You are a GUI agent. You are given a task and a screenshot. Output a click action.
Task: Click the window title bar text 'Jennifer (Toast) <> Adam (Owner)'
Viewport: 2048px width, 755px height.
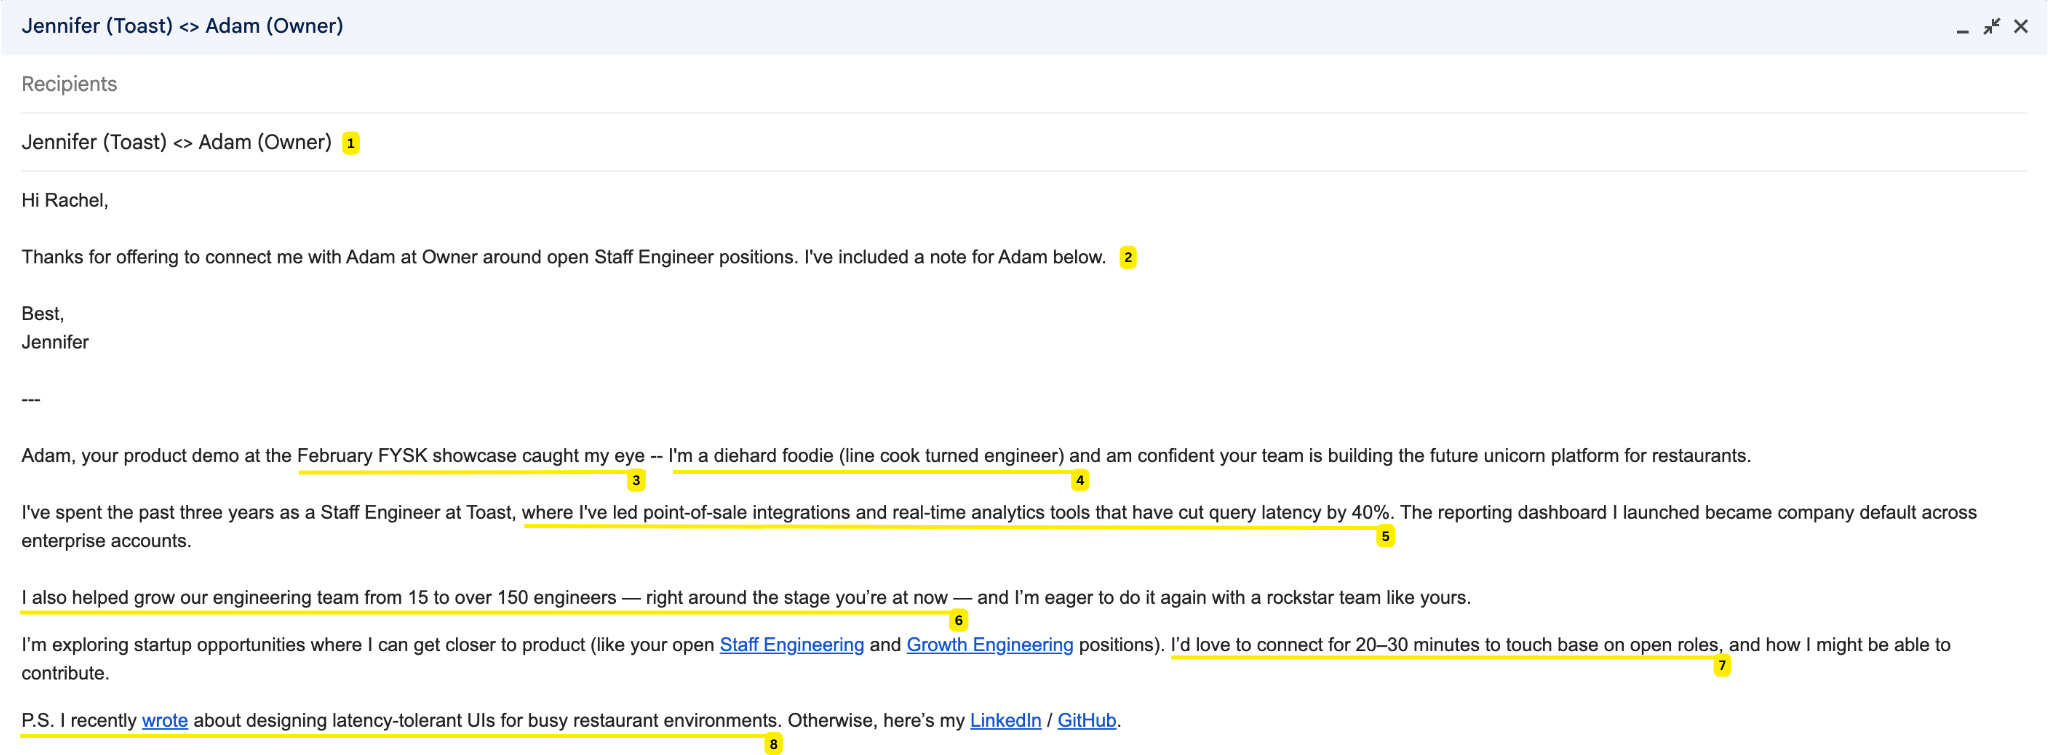tap(183, 26)
